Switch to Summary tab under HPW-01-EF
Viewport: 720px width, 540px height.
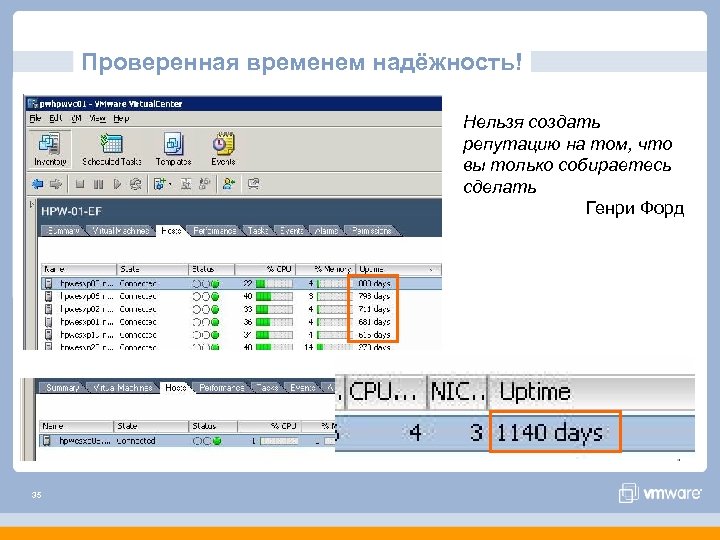63,231
